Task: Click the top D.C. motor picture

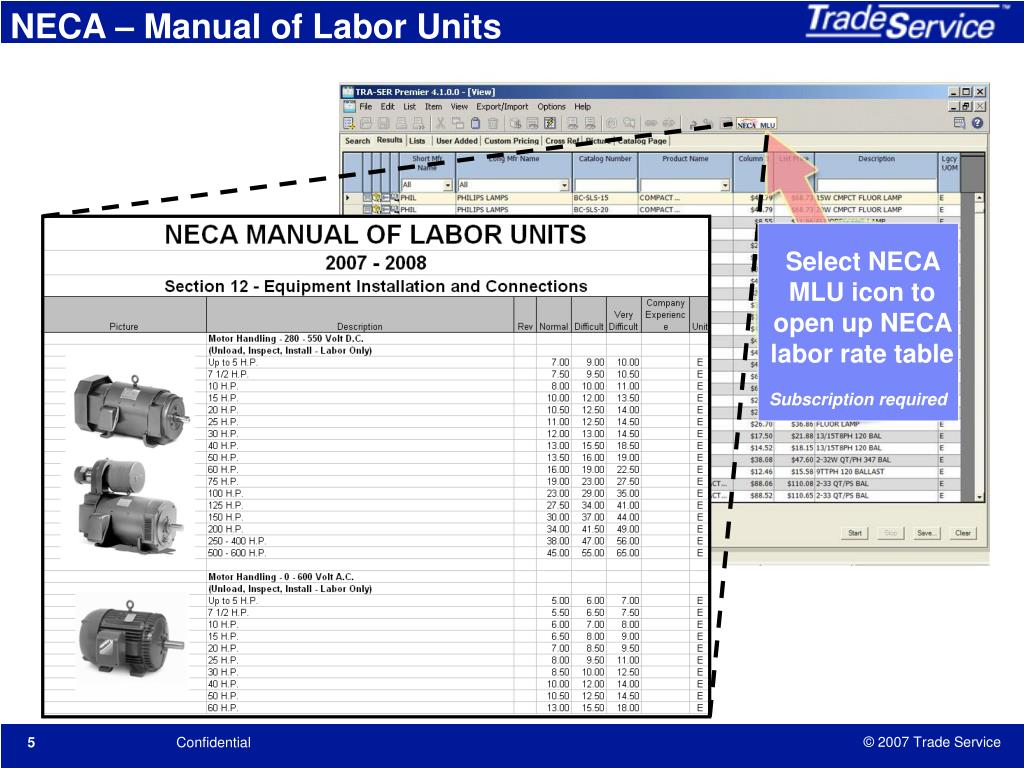Action: [x=131, y=409]
